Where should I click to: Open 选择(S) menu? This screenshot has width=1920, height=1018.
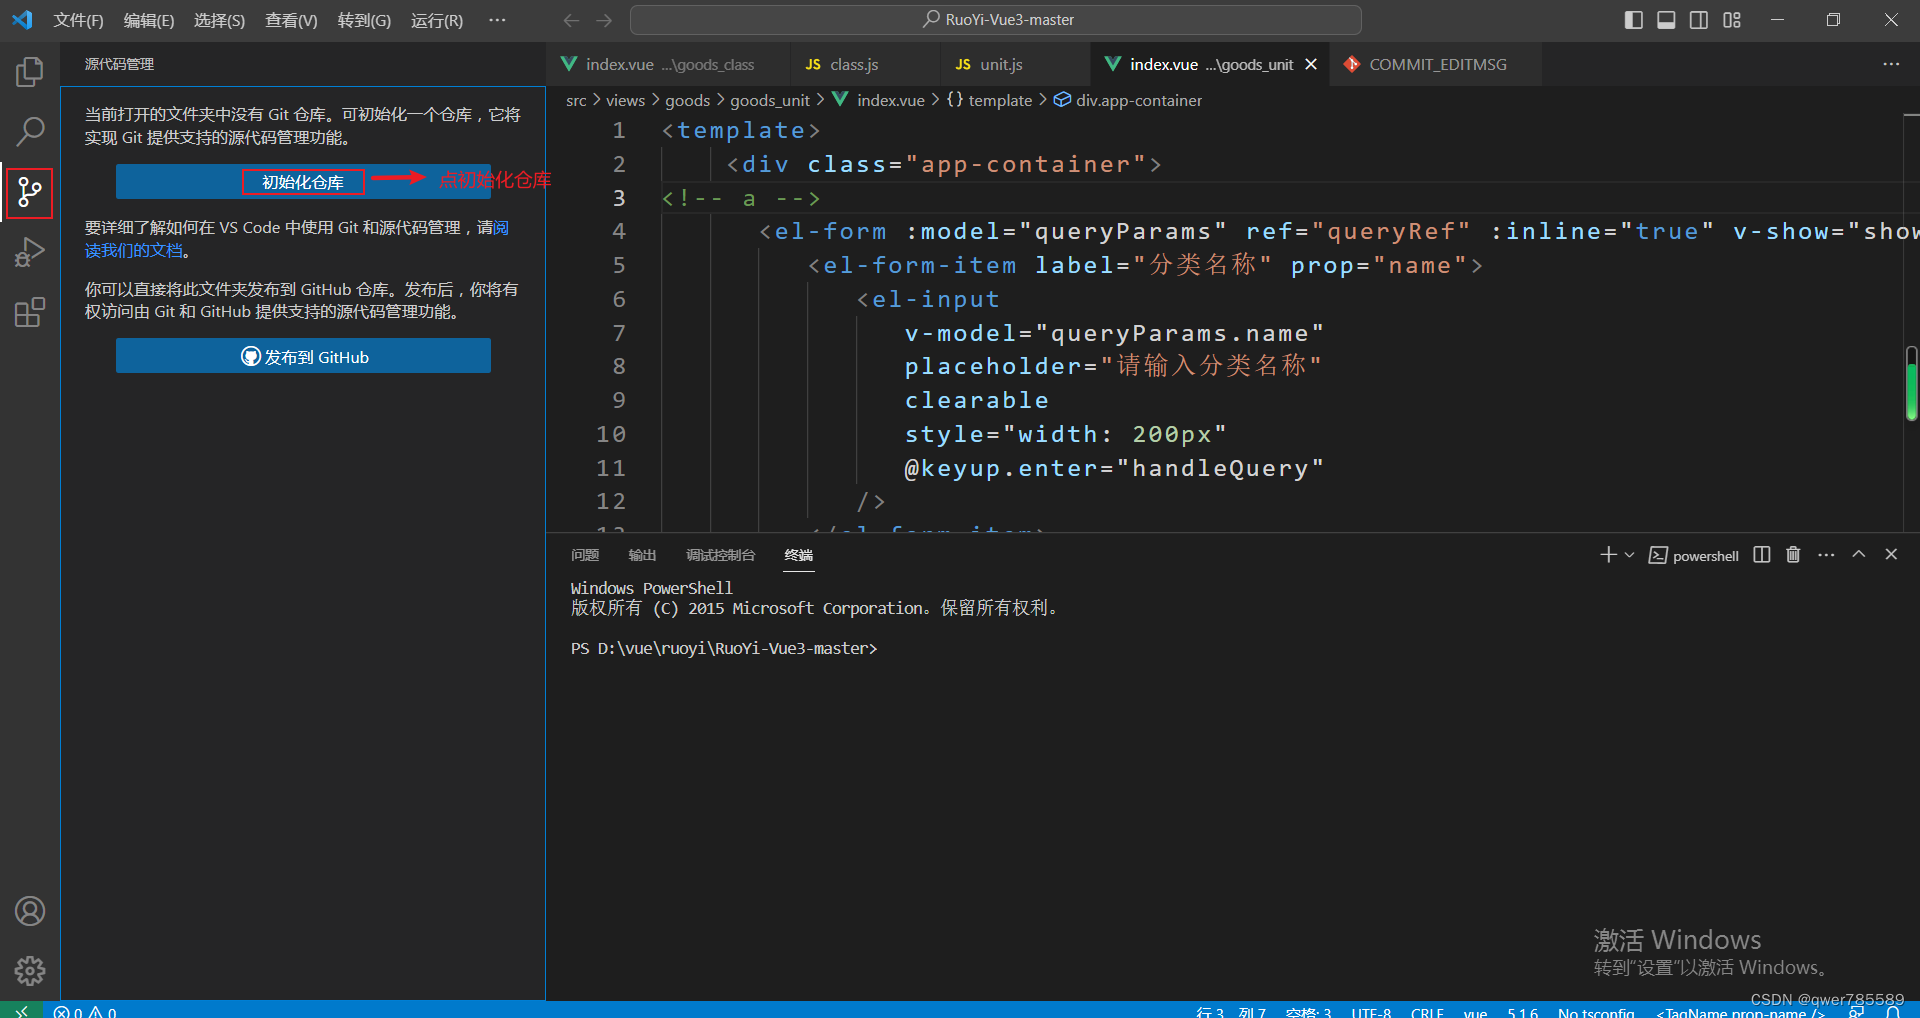coord(219,20)
